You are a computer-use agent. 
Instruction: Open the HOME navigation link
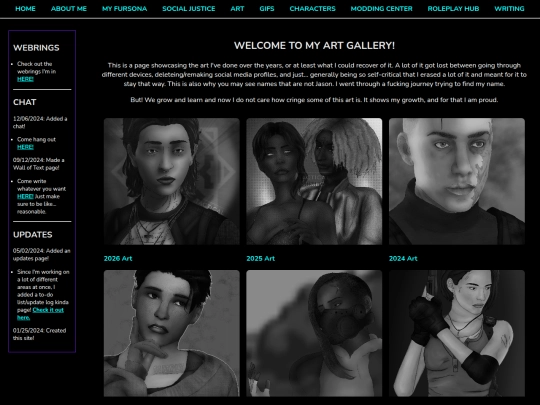(25, 9)
